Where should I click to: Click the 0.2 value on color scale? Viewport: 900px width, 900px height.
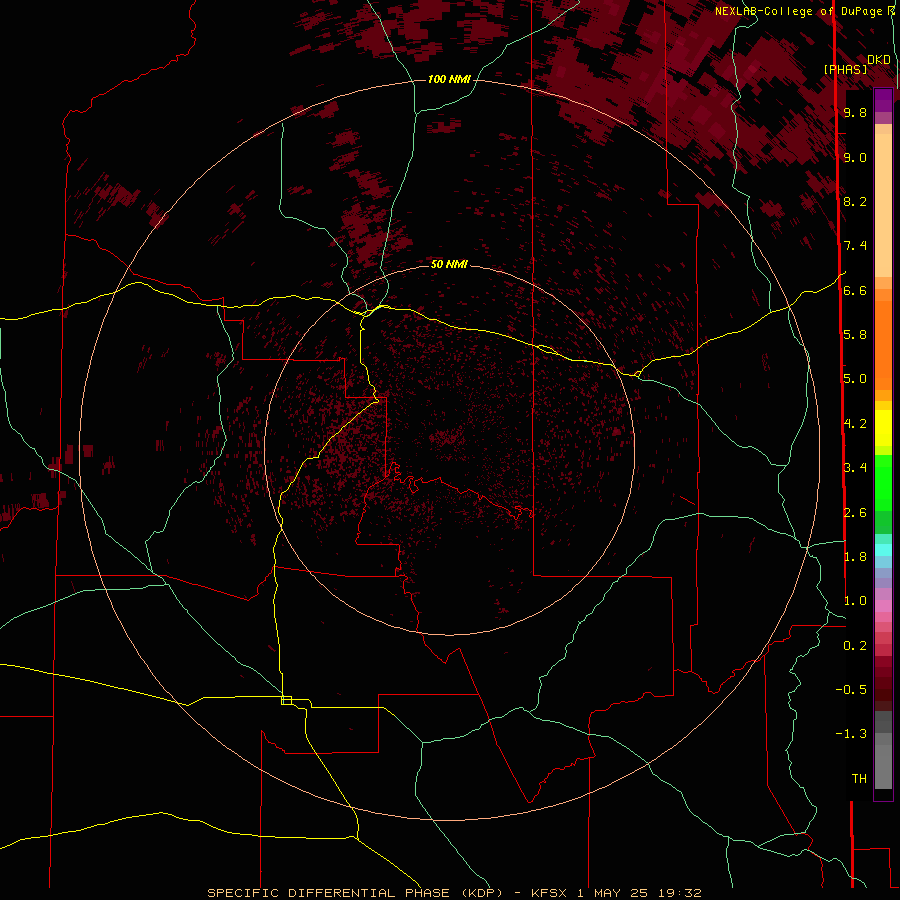[855, 646]
